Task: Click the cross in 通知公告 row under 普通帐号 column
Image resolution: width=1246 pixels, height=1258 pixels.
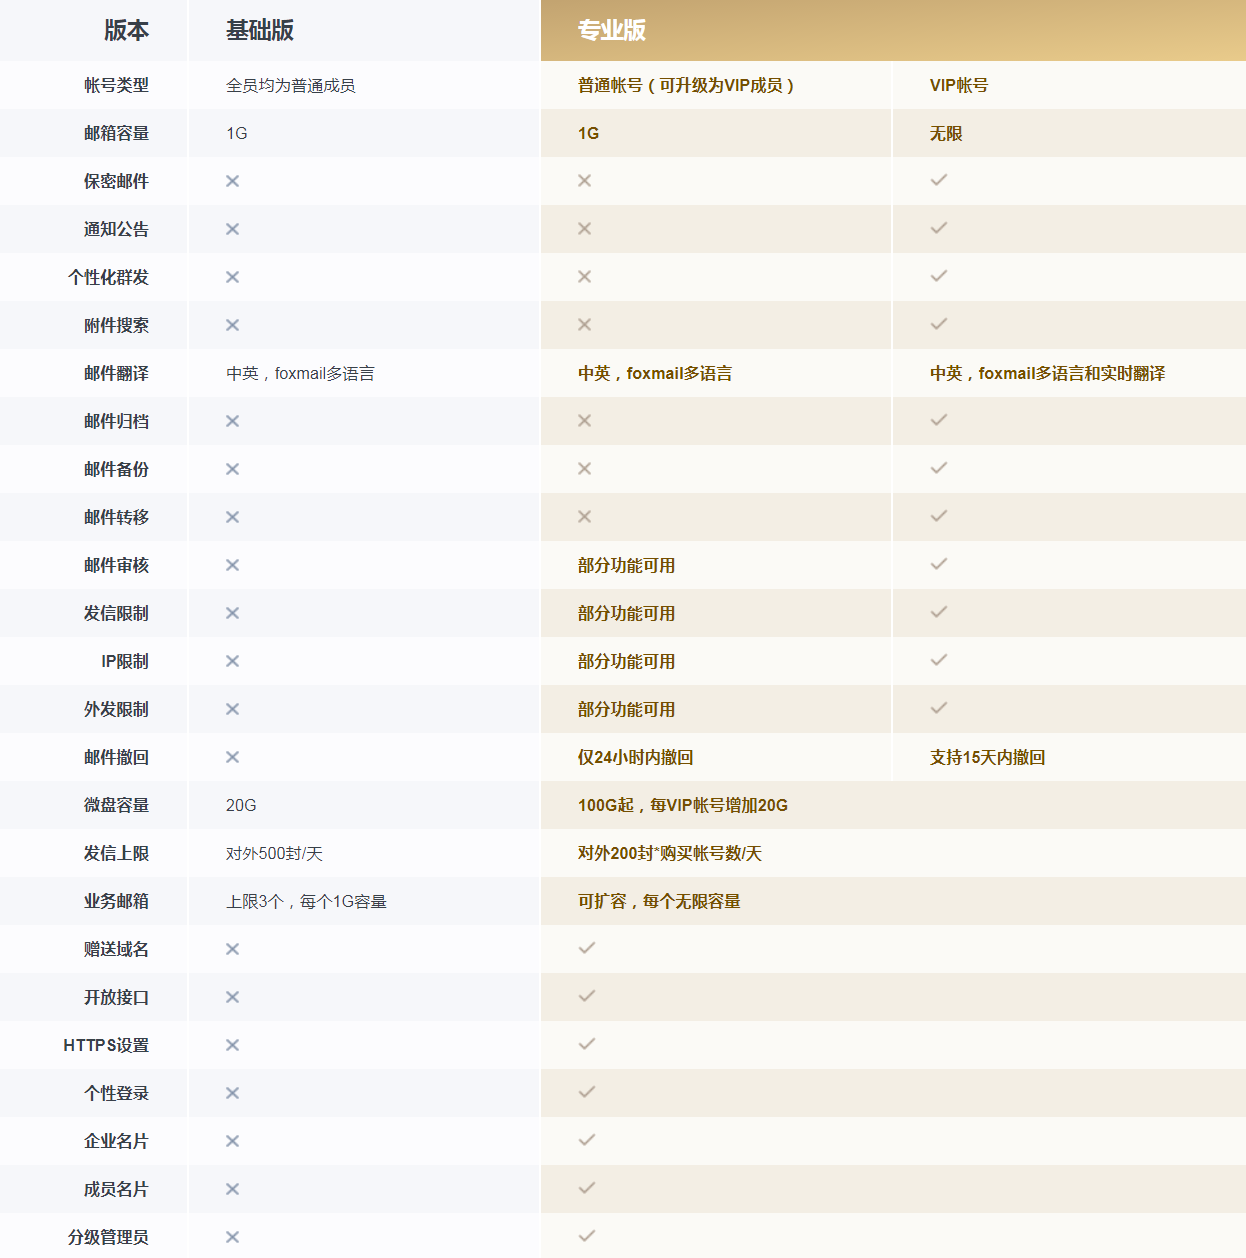Action: click(x=585, y=229)
